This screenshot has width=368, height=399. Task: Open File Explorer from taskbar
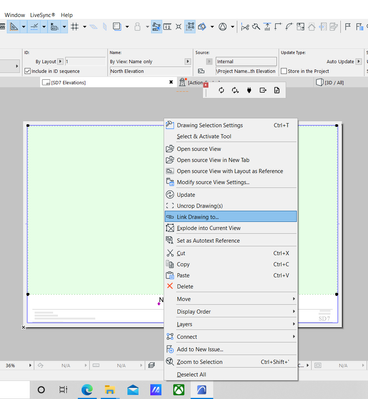[x=110, y=389]
